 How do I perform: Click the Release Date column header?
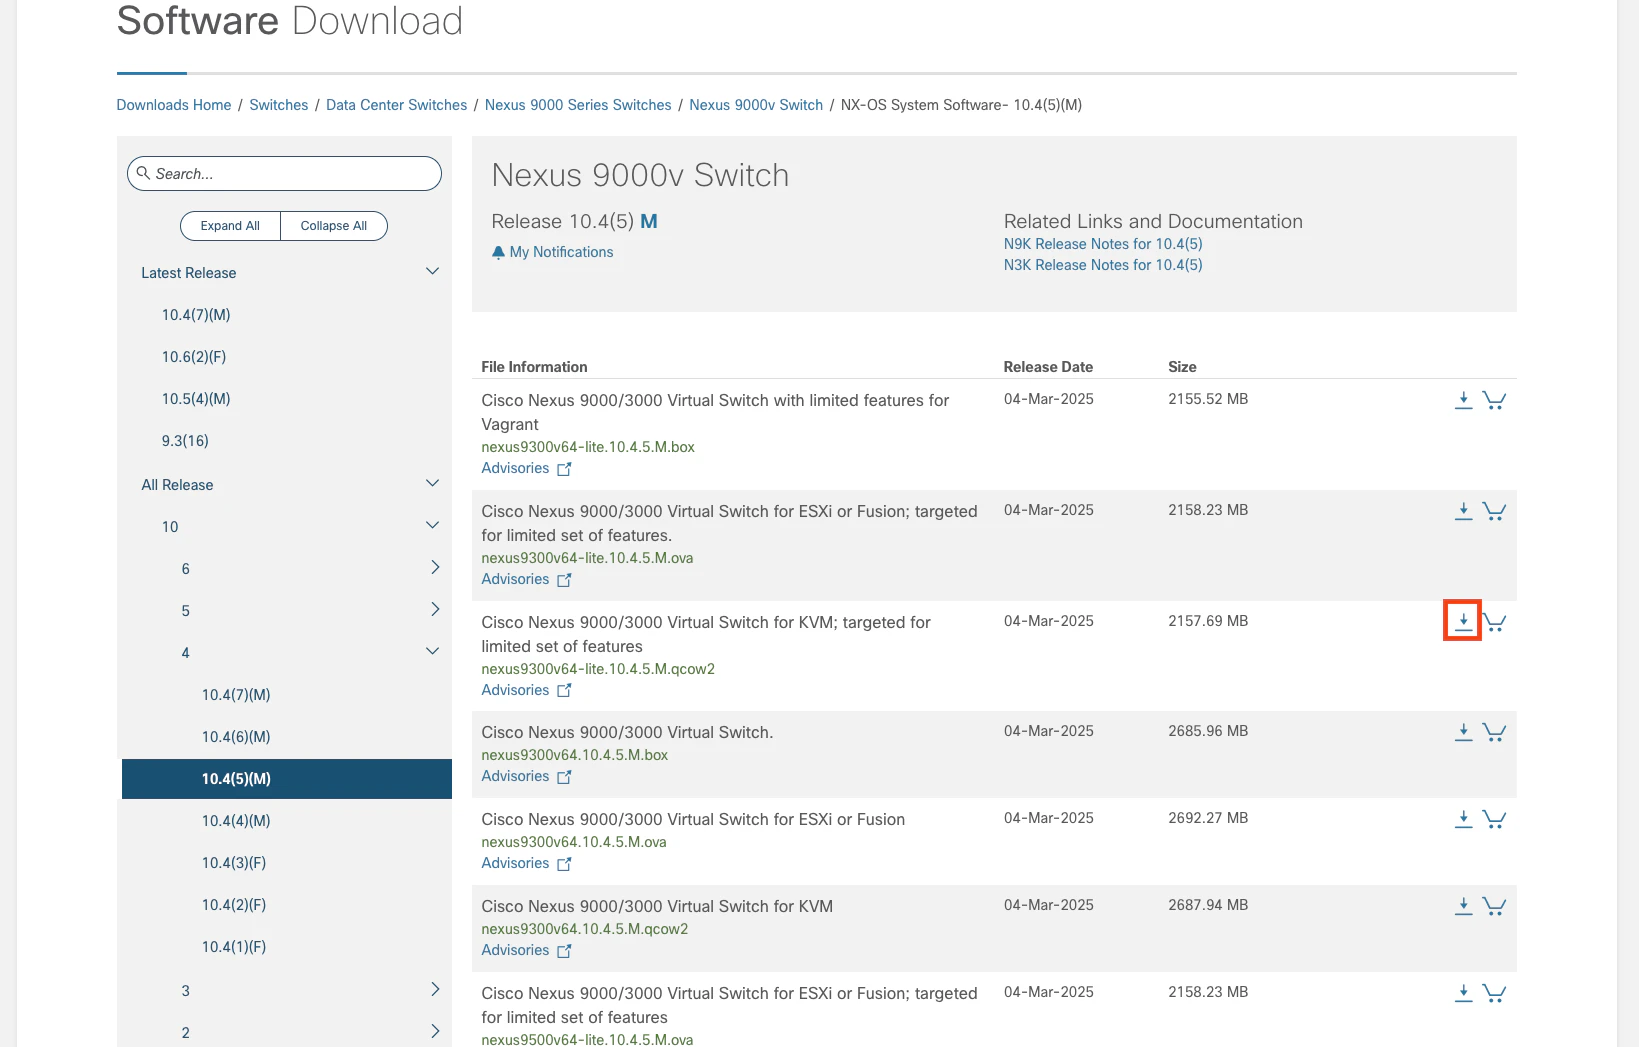[x=1048, y=367]
